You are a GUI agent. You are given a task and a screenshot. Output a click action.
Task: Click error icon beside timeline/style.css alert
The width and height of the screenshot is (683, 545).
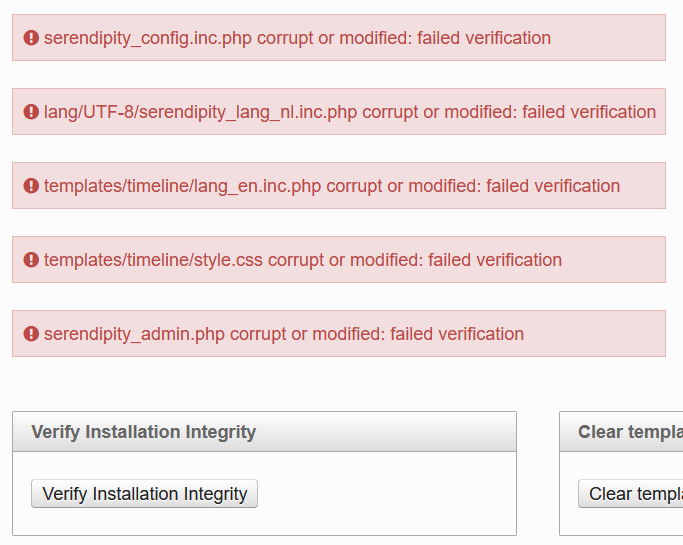coord(31,260)
